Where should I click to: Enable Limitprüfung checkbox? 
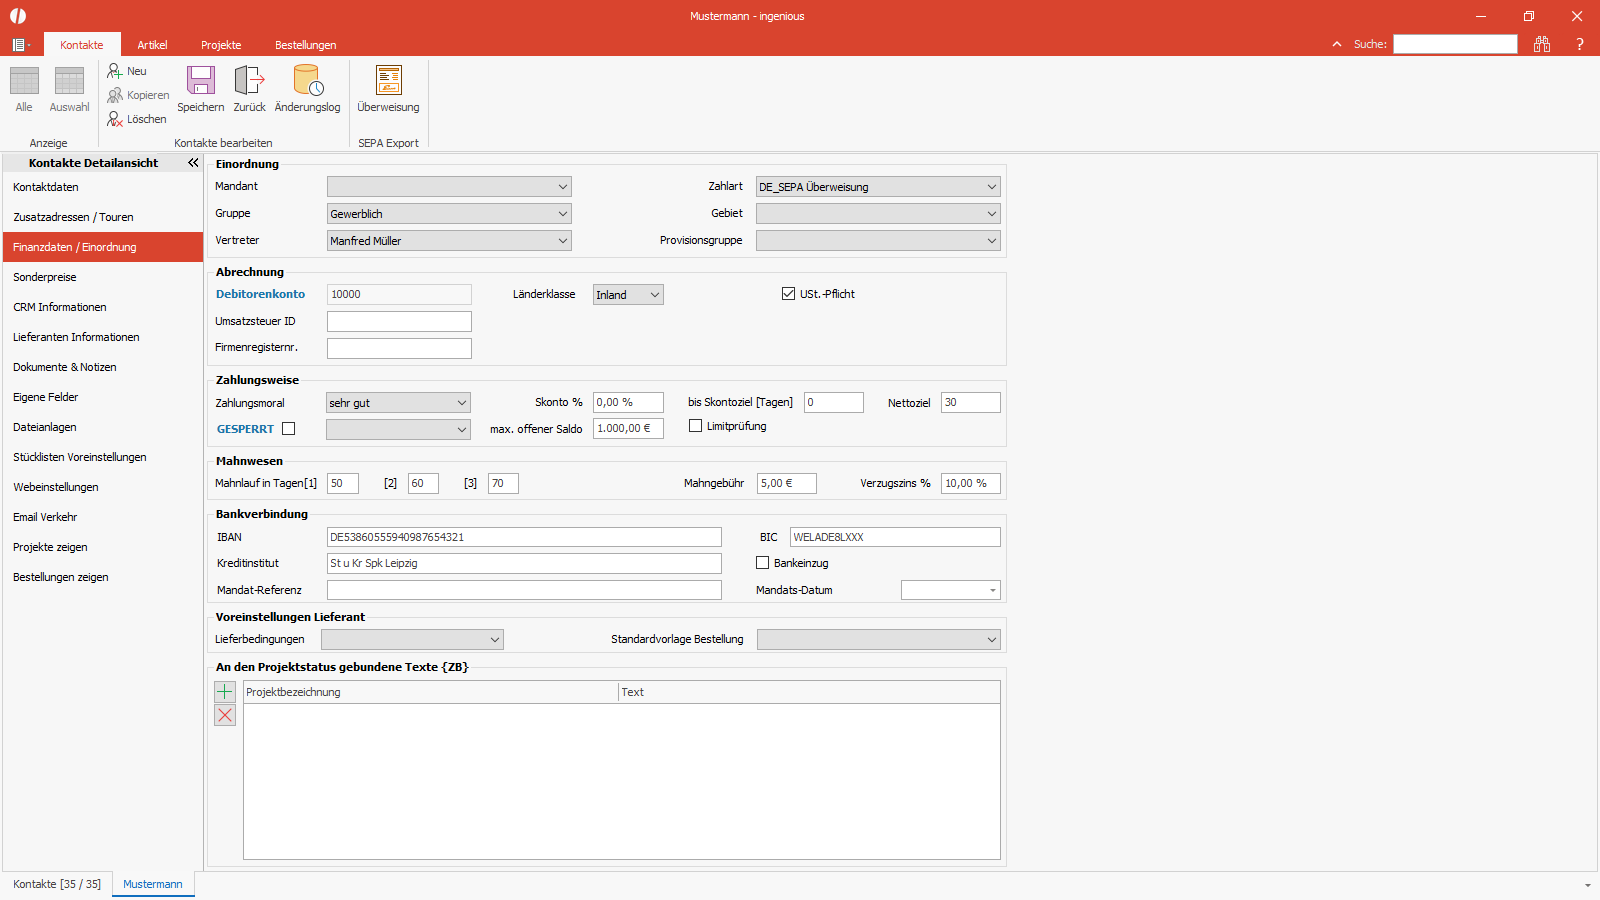(695, 425)
